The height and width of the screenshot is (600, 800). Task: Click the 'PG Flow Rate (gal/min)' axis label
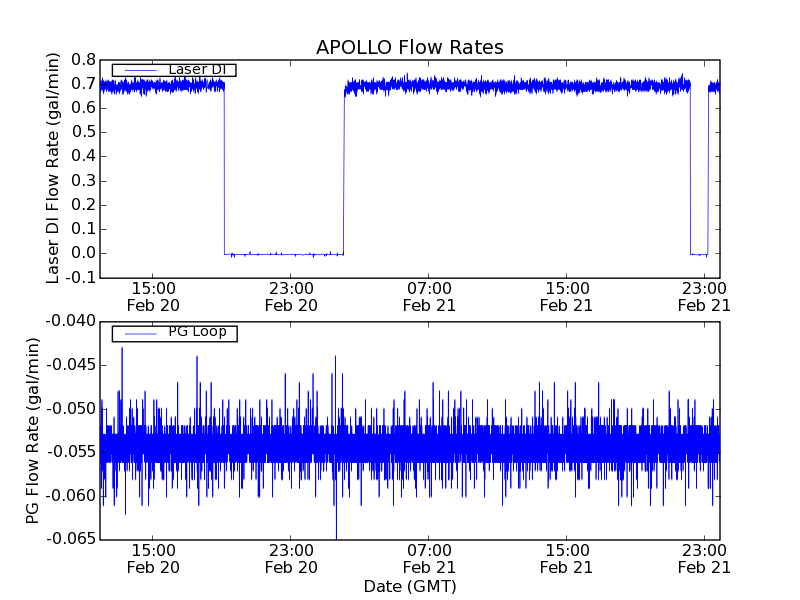pos(32,431)
